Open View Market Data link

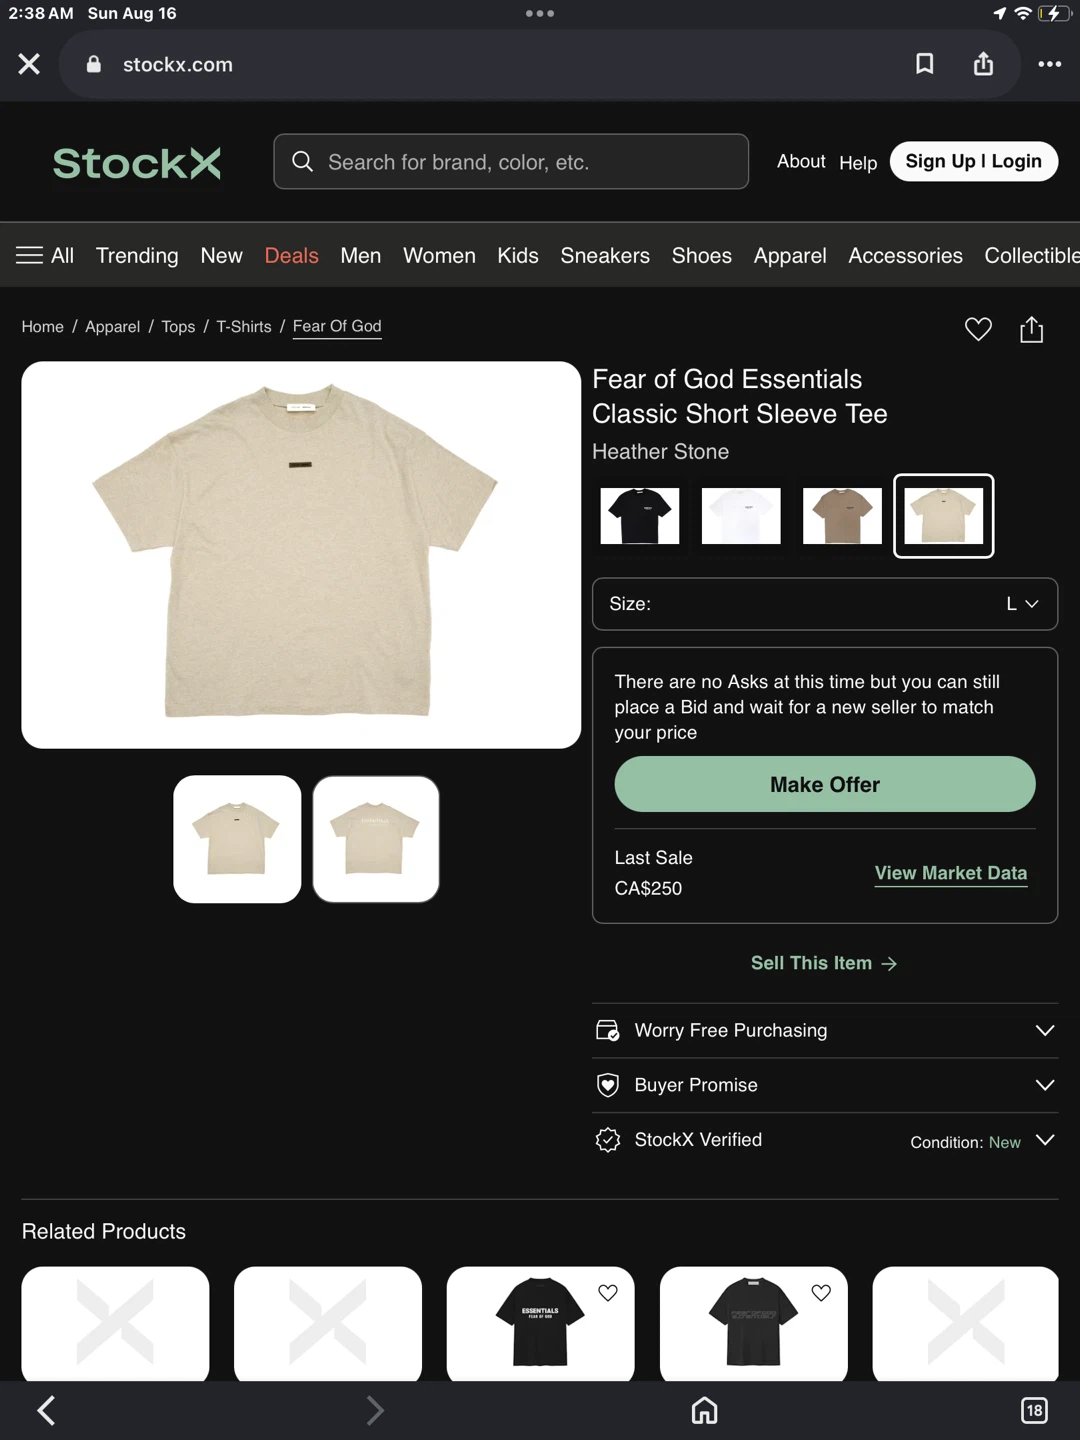[x=951, y=873]
